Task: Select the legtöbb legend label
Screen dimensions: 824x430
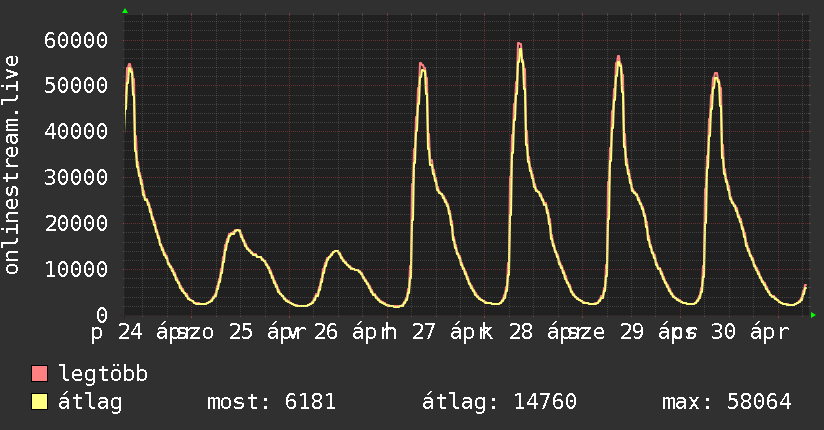Action: [x=103, y=374]
